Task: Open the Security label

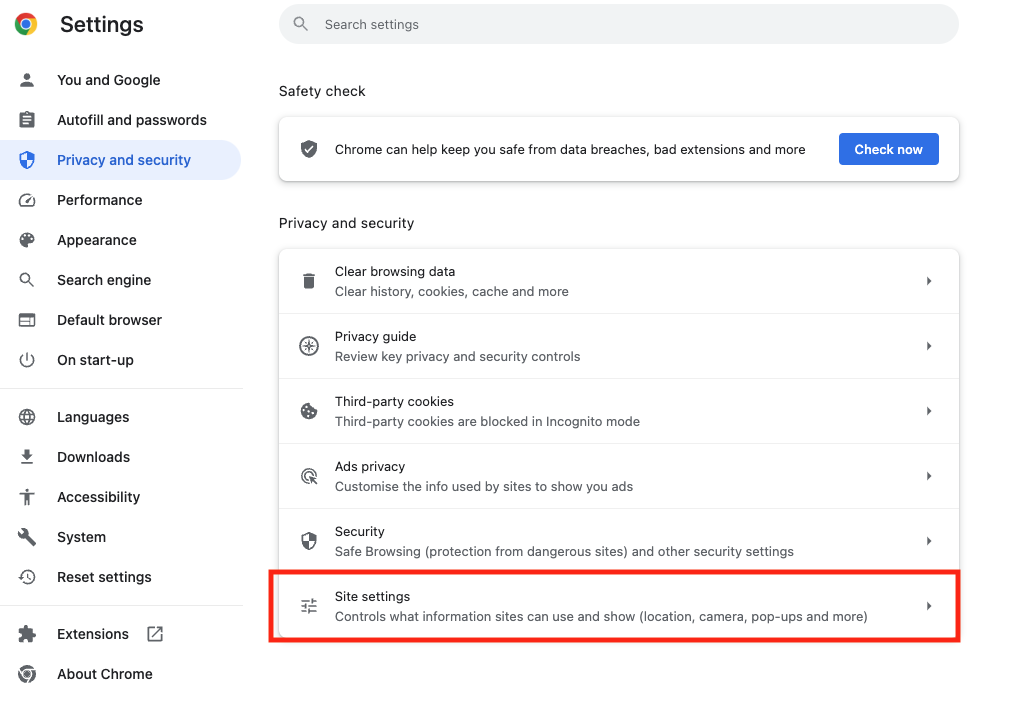Action: (x=359, y=531)
